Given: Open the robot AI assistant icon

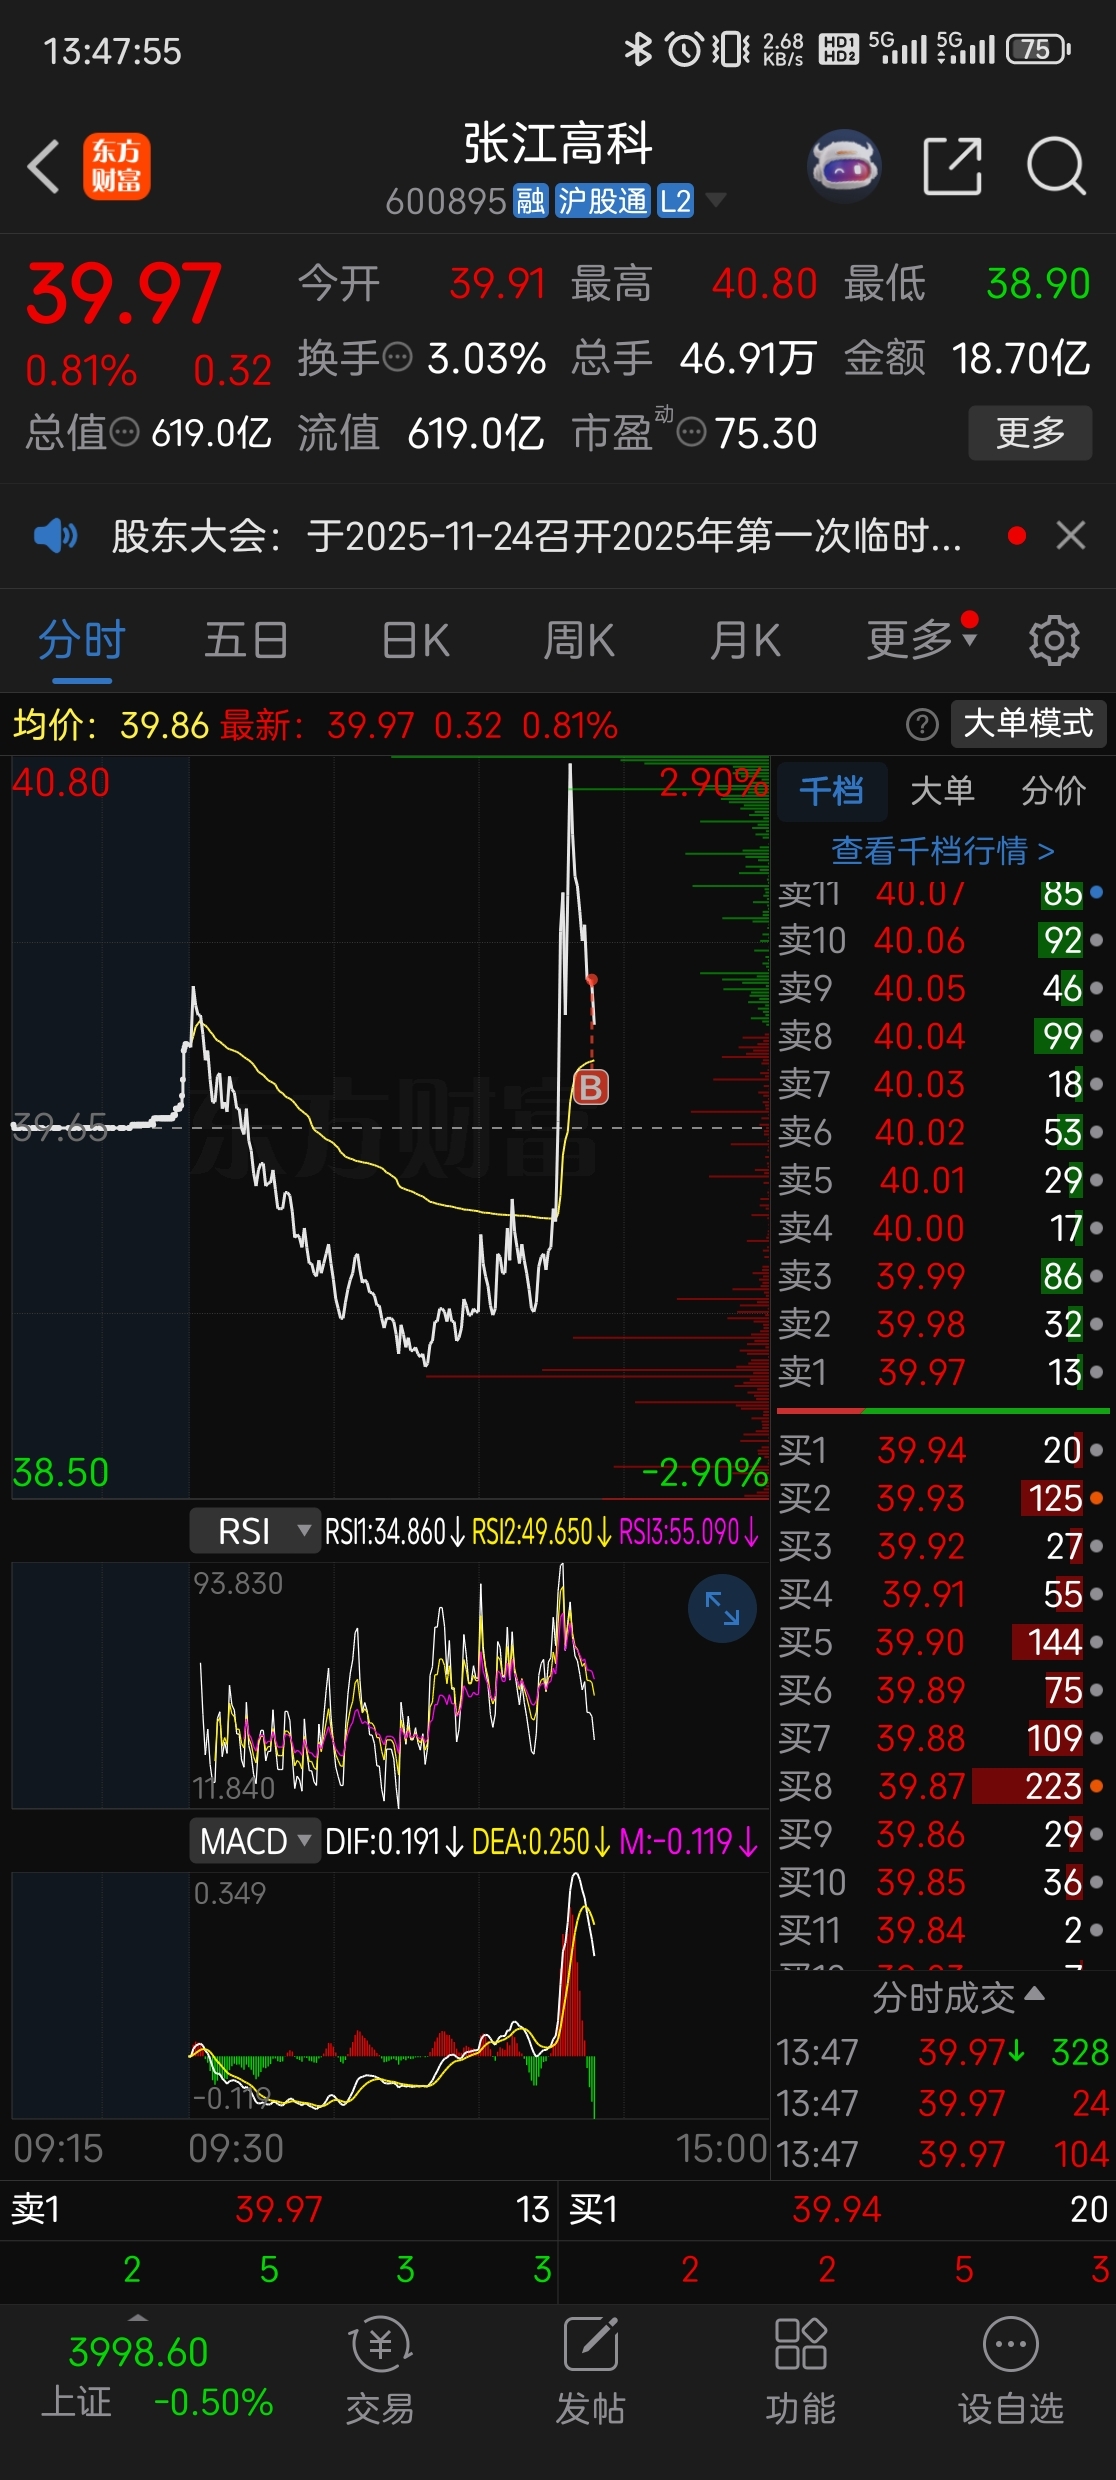Looking at the screenshot, I should click(845, 165).
